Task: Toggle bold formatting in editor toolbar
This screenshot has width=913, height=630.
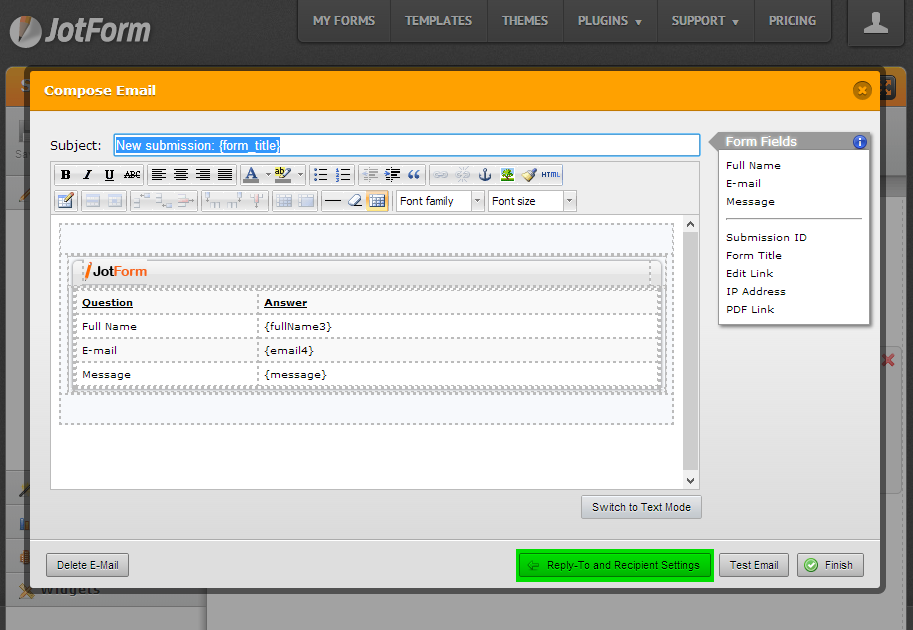Action: pyautogui.click(x=66, y=175)
